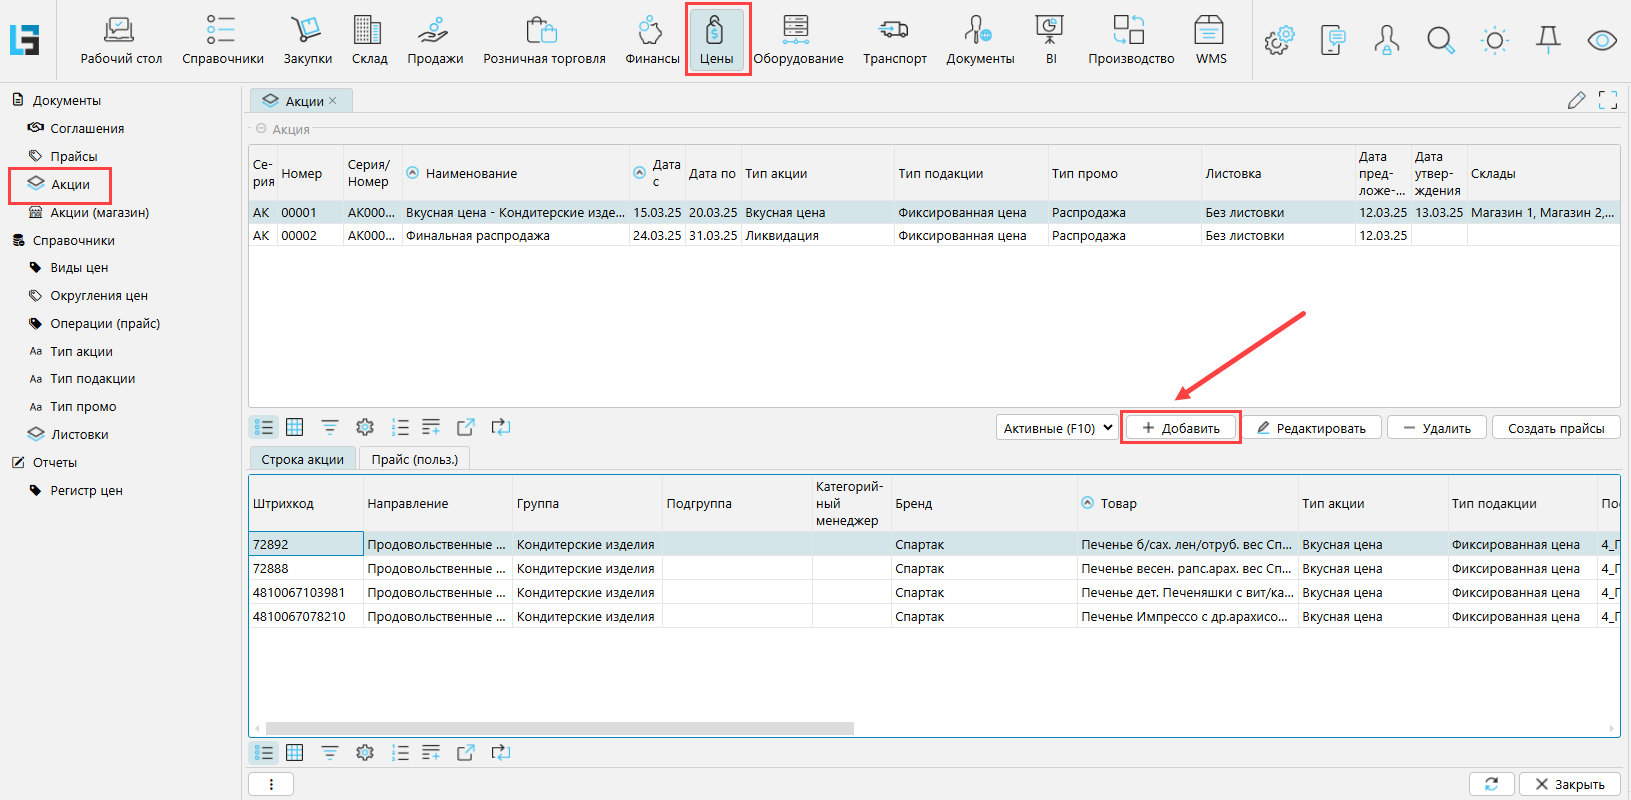Click the horizontal scrollbar of the lower table
Viewport: 1631px width, 800px height.
(560, 728)
